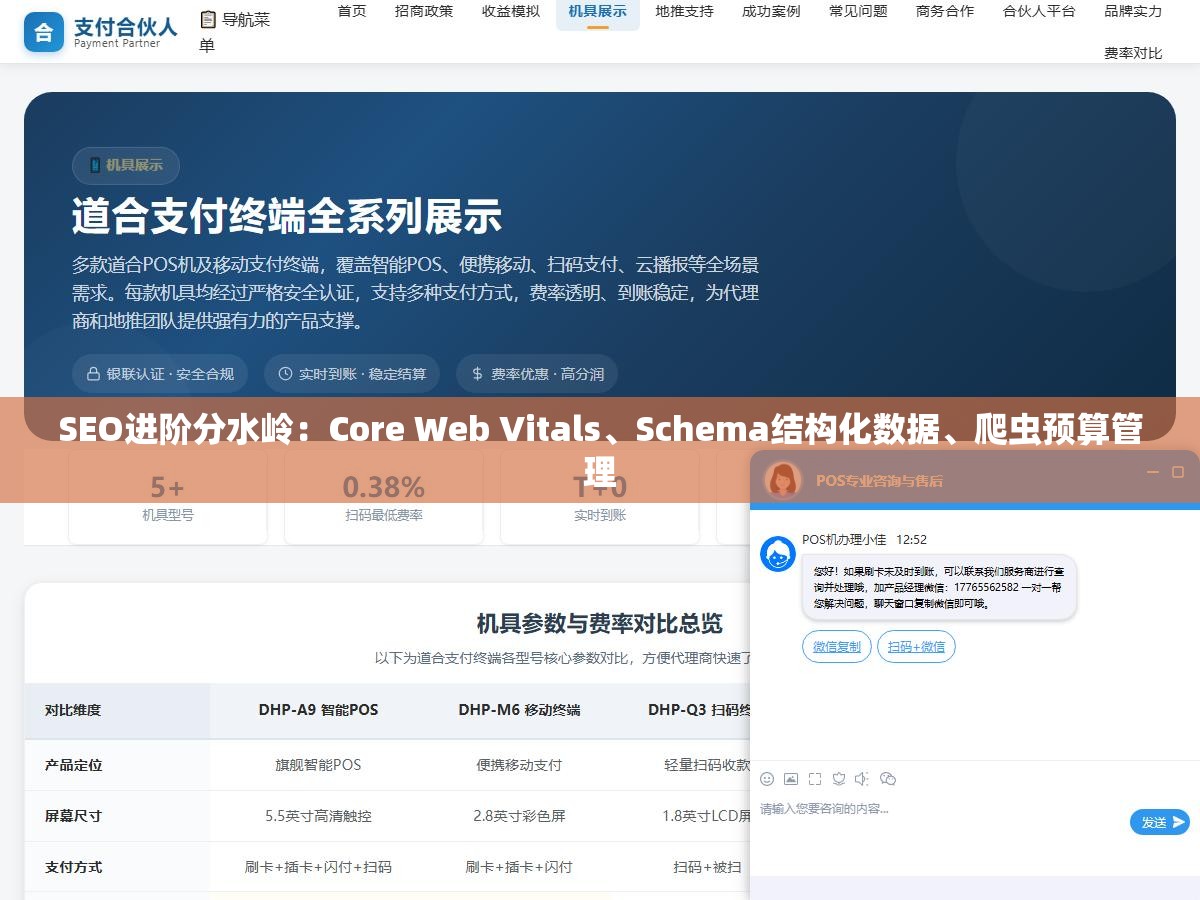Click the 机具展示 hero badge
Image resolution: width=1200 pixels, height=900 pixels.
(x=126, y=165)
